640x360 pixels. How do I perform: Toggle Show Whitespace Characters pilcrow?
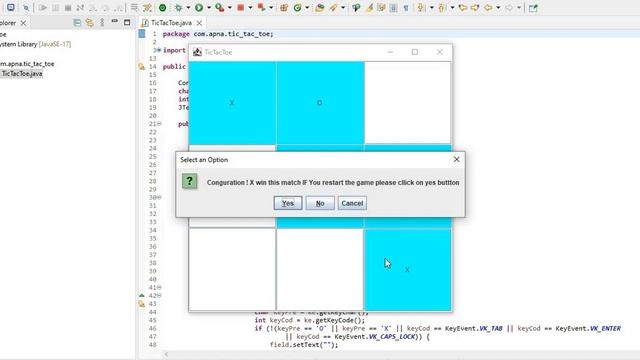[x=406, y=8]
